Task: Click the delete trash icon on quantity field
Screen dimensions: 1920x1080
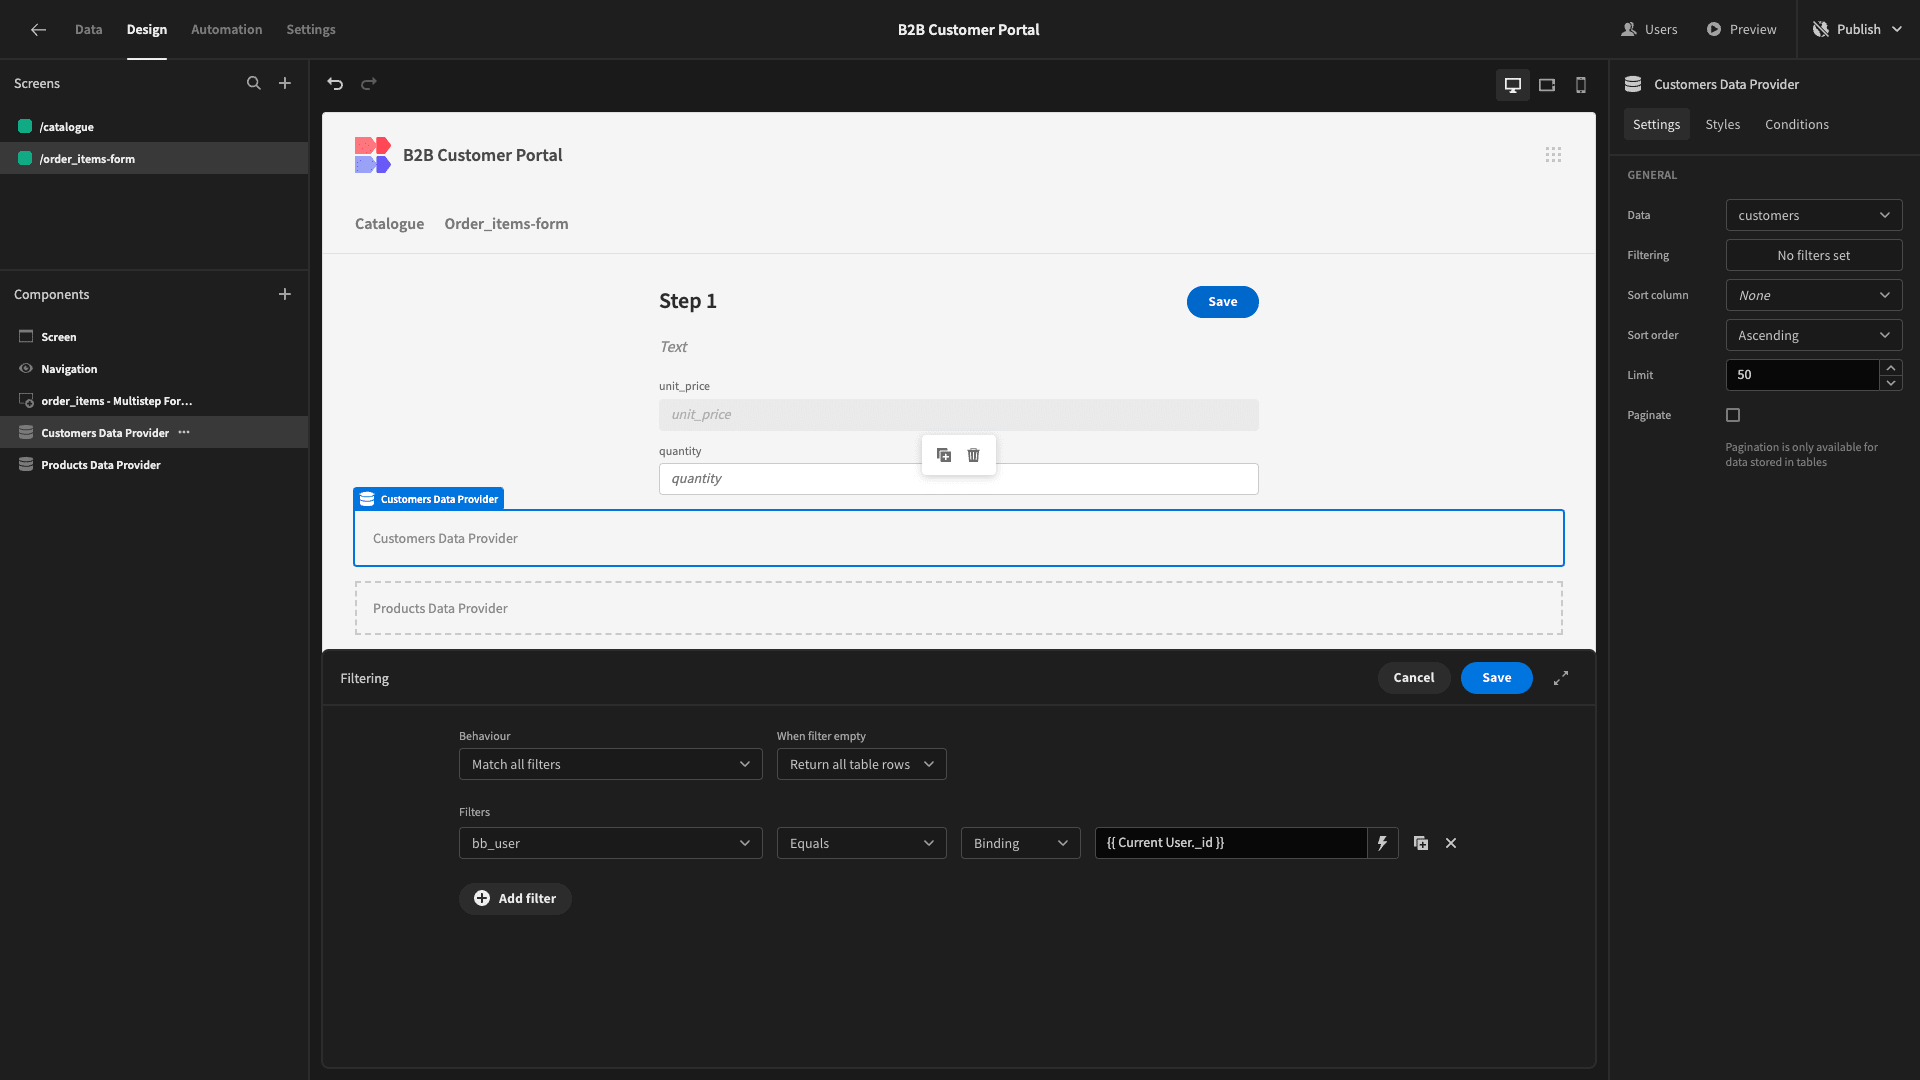Action: tap(973, 455)
